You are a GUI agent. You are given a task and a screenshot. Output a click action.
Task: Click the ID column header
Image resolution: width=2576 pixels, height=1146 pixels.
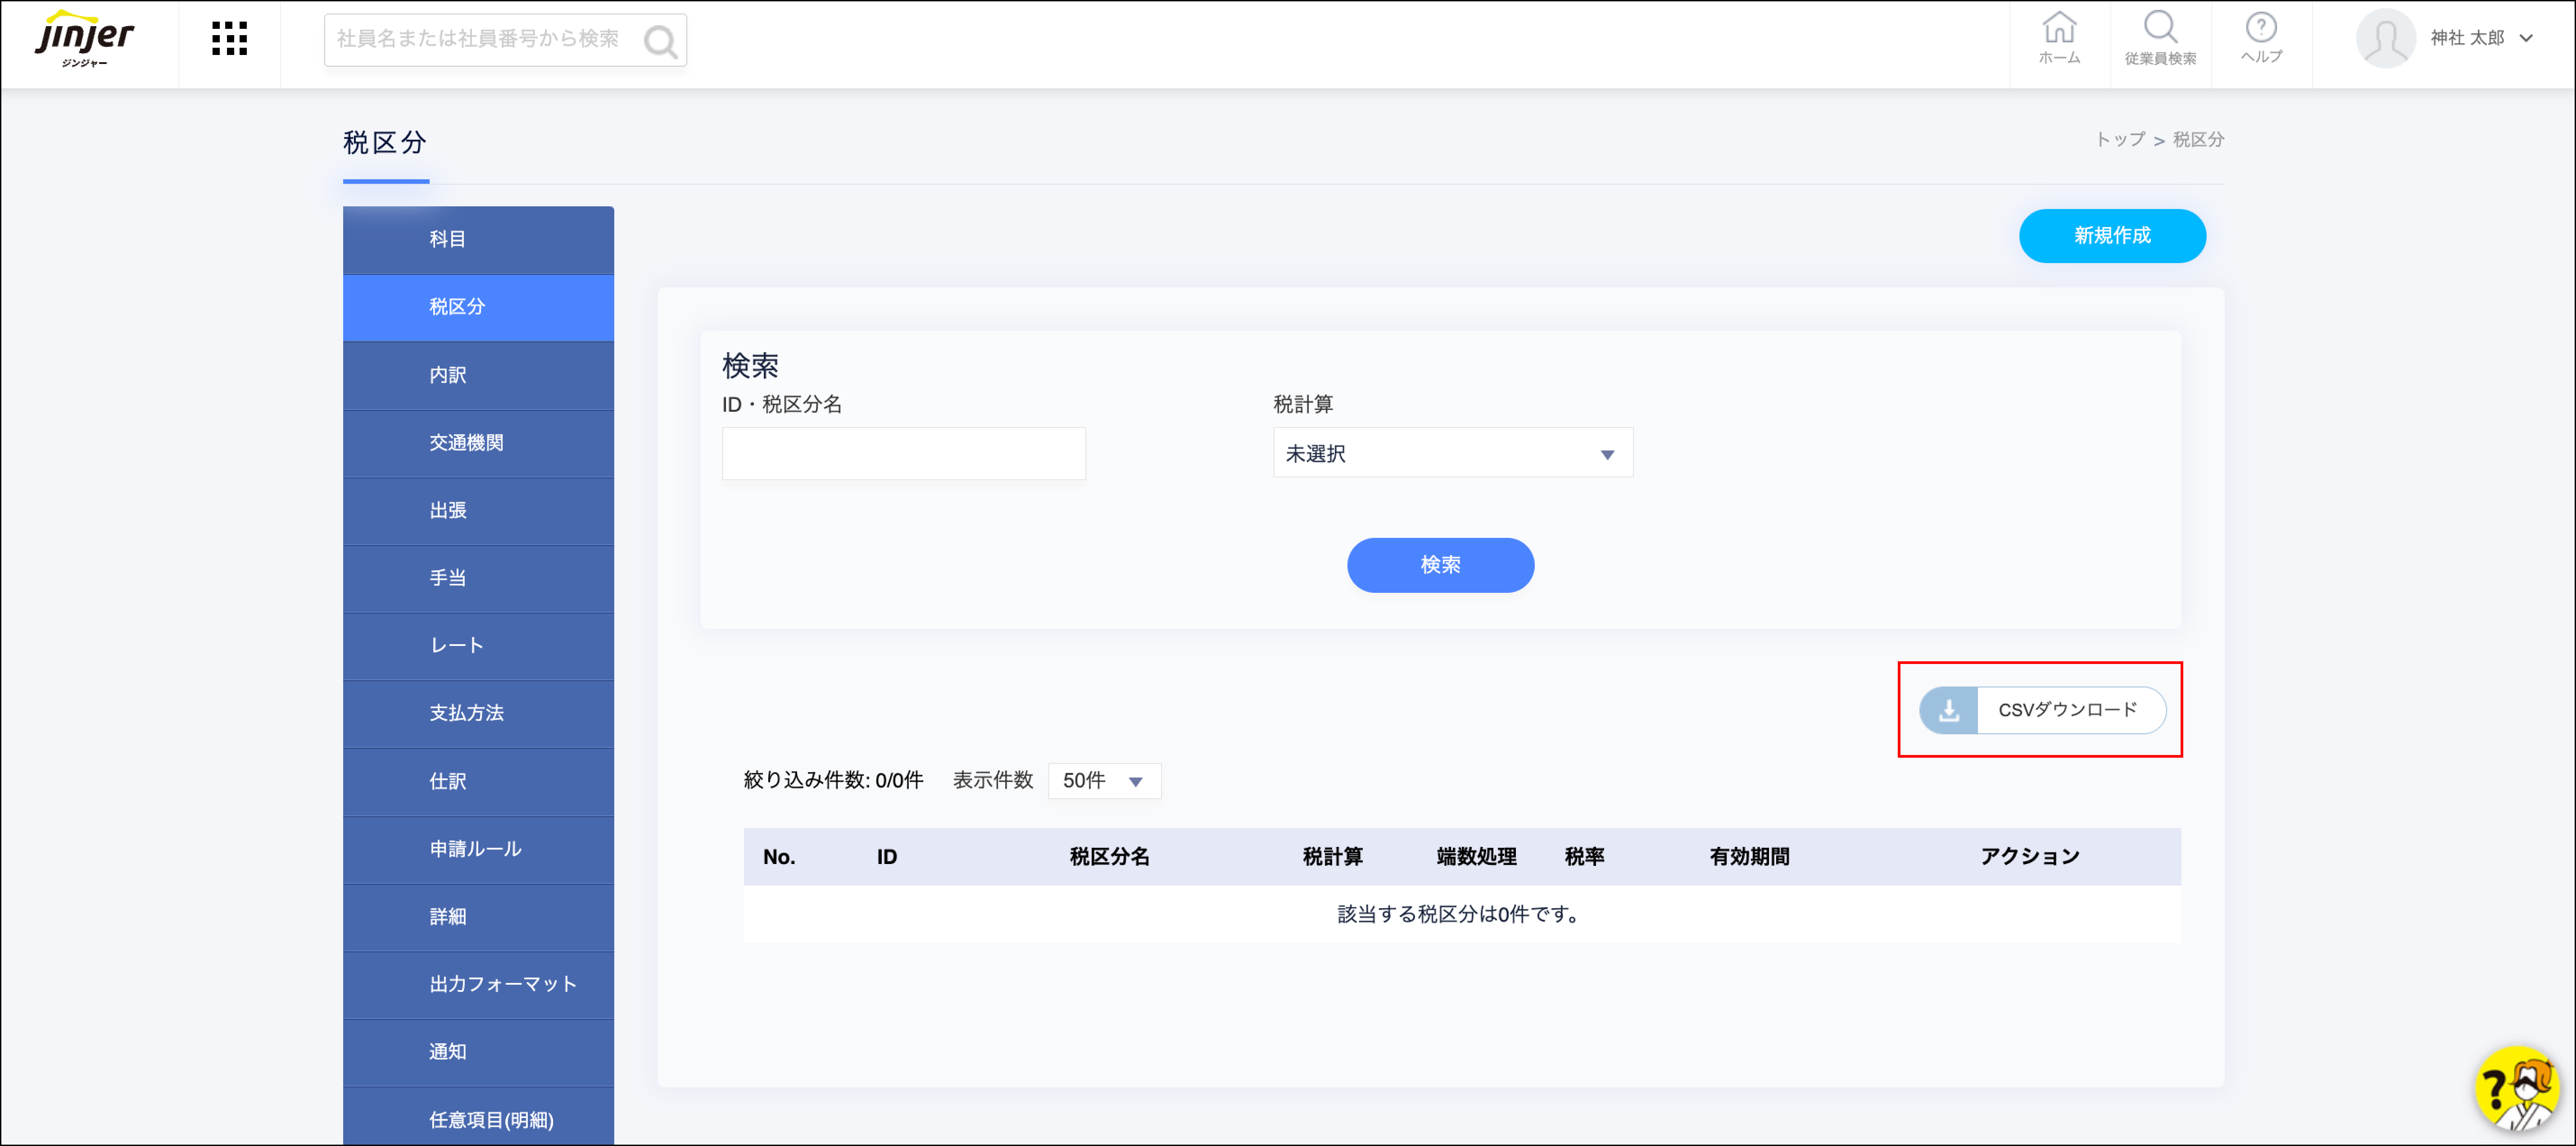887,857
